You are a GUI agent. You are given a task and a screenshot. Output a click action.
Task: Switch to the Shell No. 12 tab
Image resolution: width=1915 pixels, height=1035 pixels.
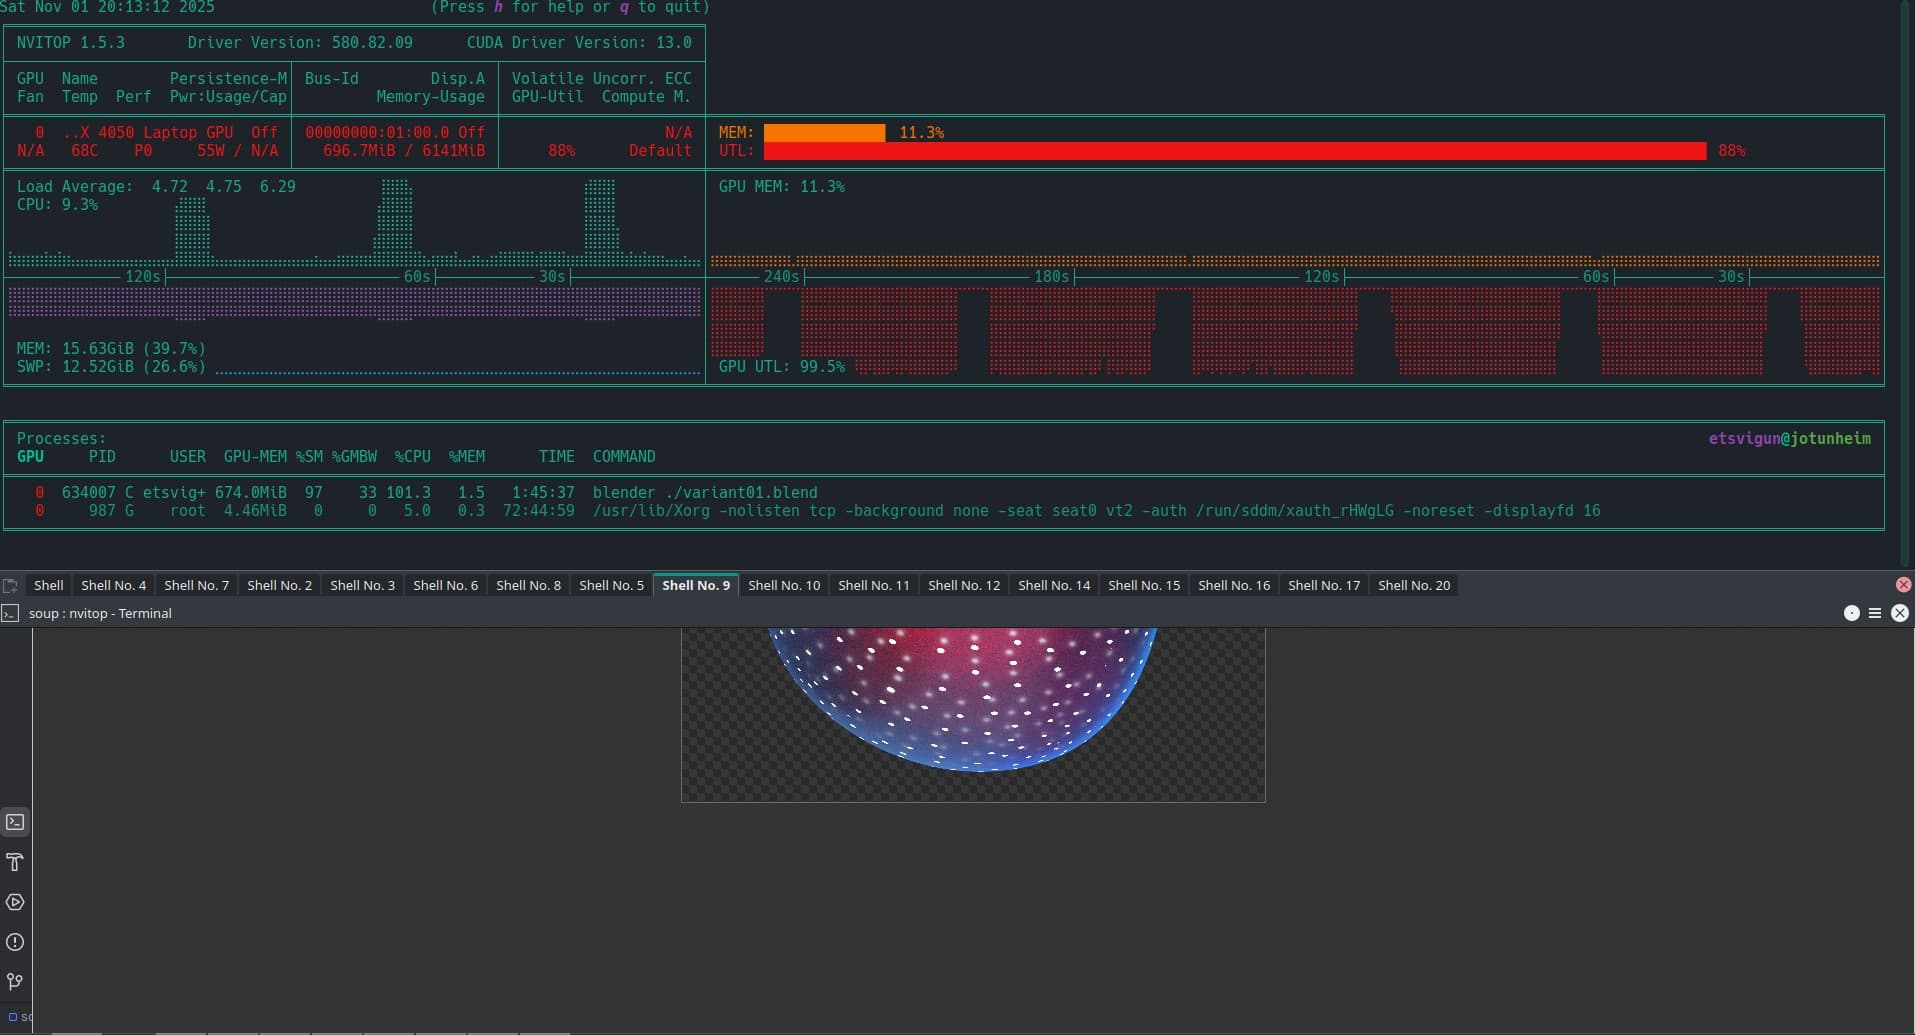(963, 585)
